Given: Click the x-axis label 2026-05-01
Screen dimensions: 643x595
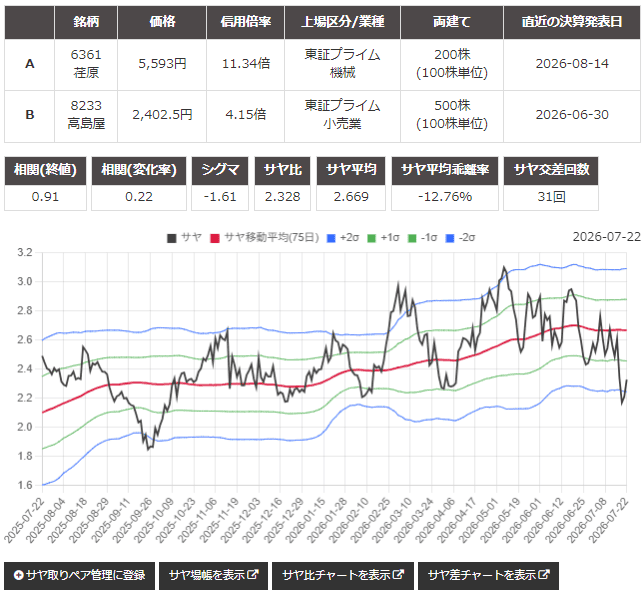Looking at the screenshot, I should (x=481, y=520).
